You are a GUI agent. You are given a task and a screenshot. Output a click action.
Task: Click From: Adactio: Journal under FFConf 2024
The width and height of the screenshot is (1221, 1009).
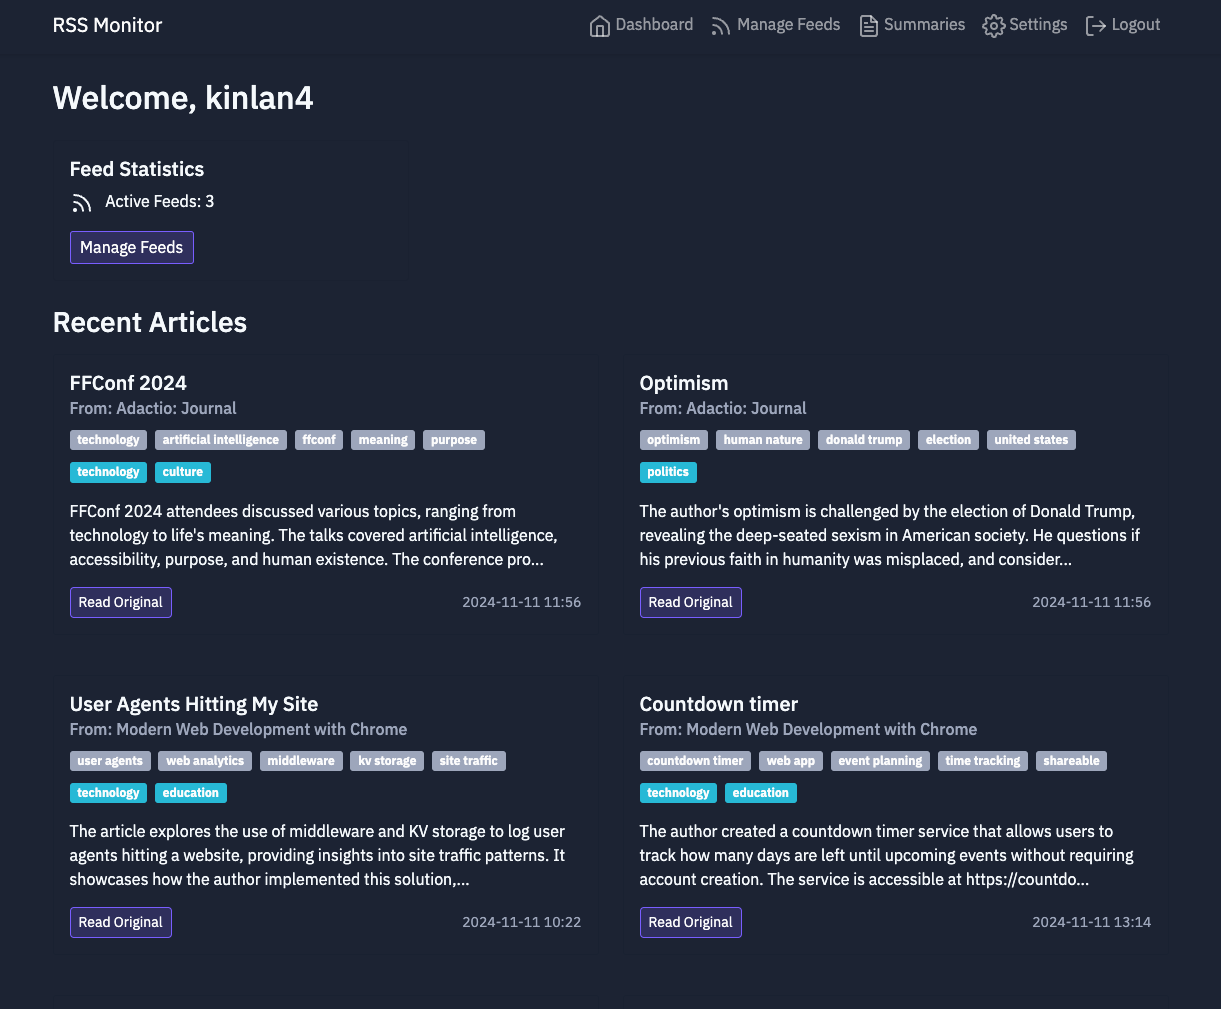click(153, 408)
